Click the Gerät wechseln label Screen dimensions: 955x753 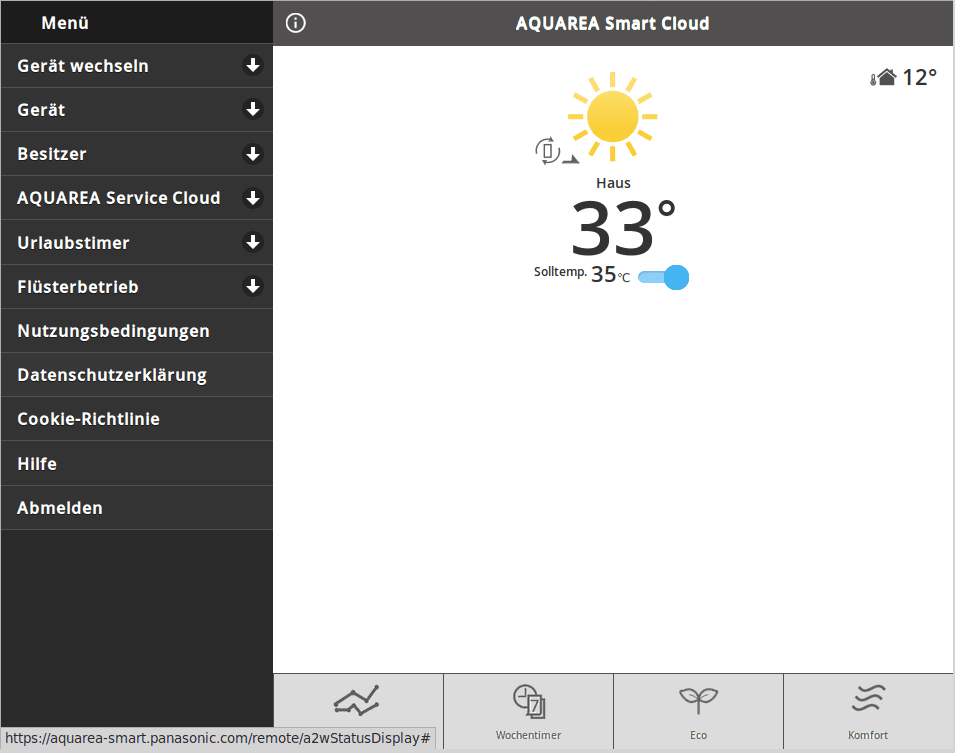(x=83, y=66)
